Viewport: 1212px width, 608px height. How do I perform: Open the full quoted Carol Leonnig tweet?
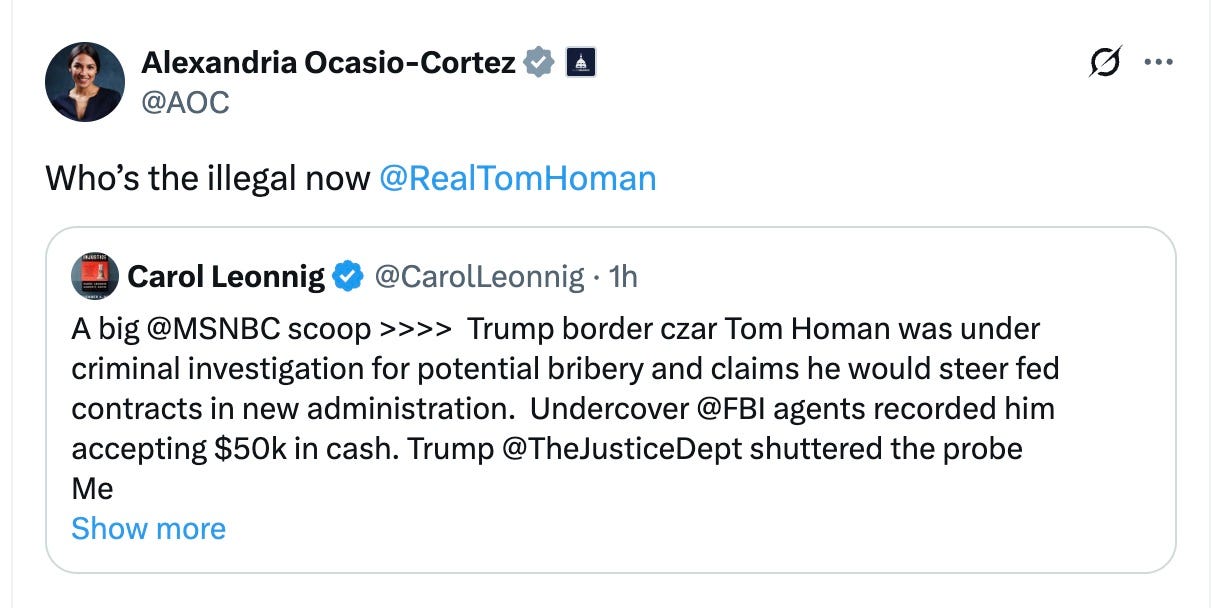pyautogui.click(x=600, y=390)
